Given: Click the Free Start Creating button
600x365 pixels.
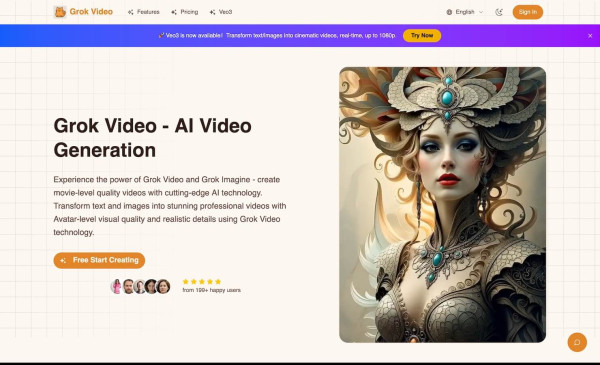Looking at the screenshot, I should coord(99,260).
